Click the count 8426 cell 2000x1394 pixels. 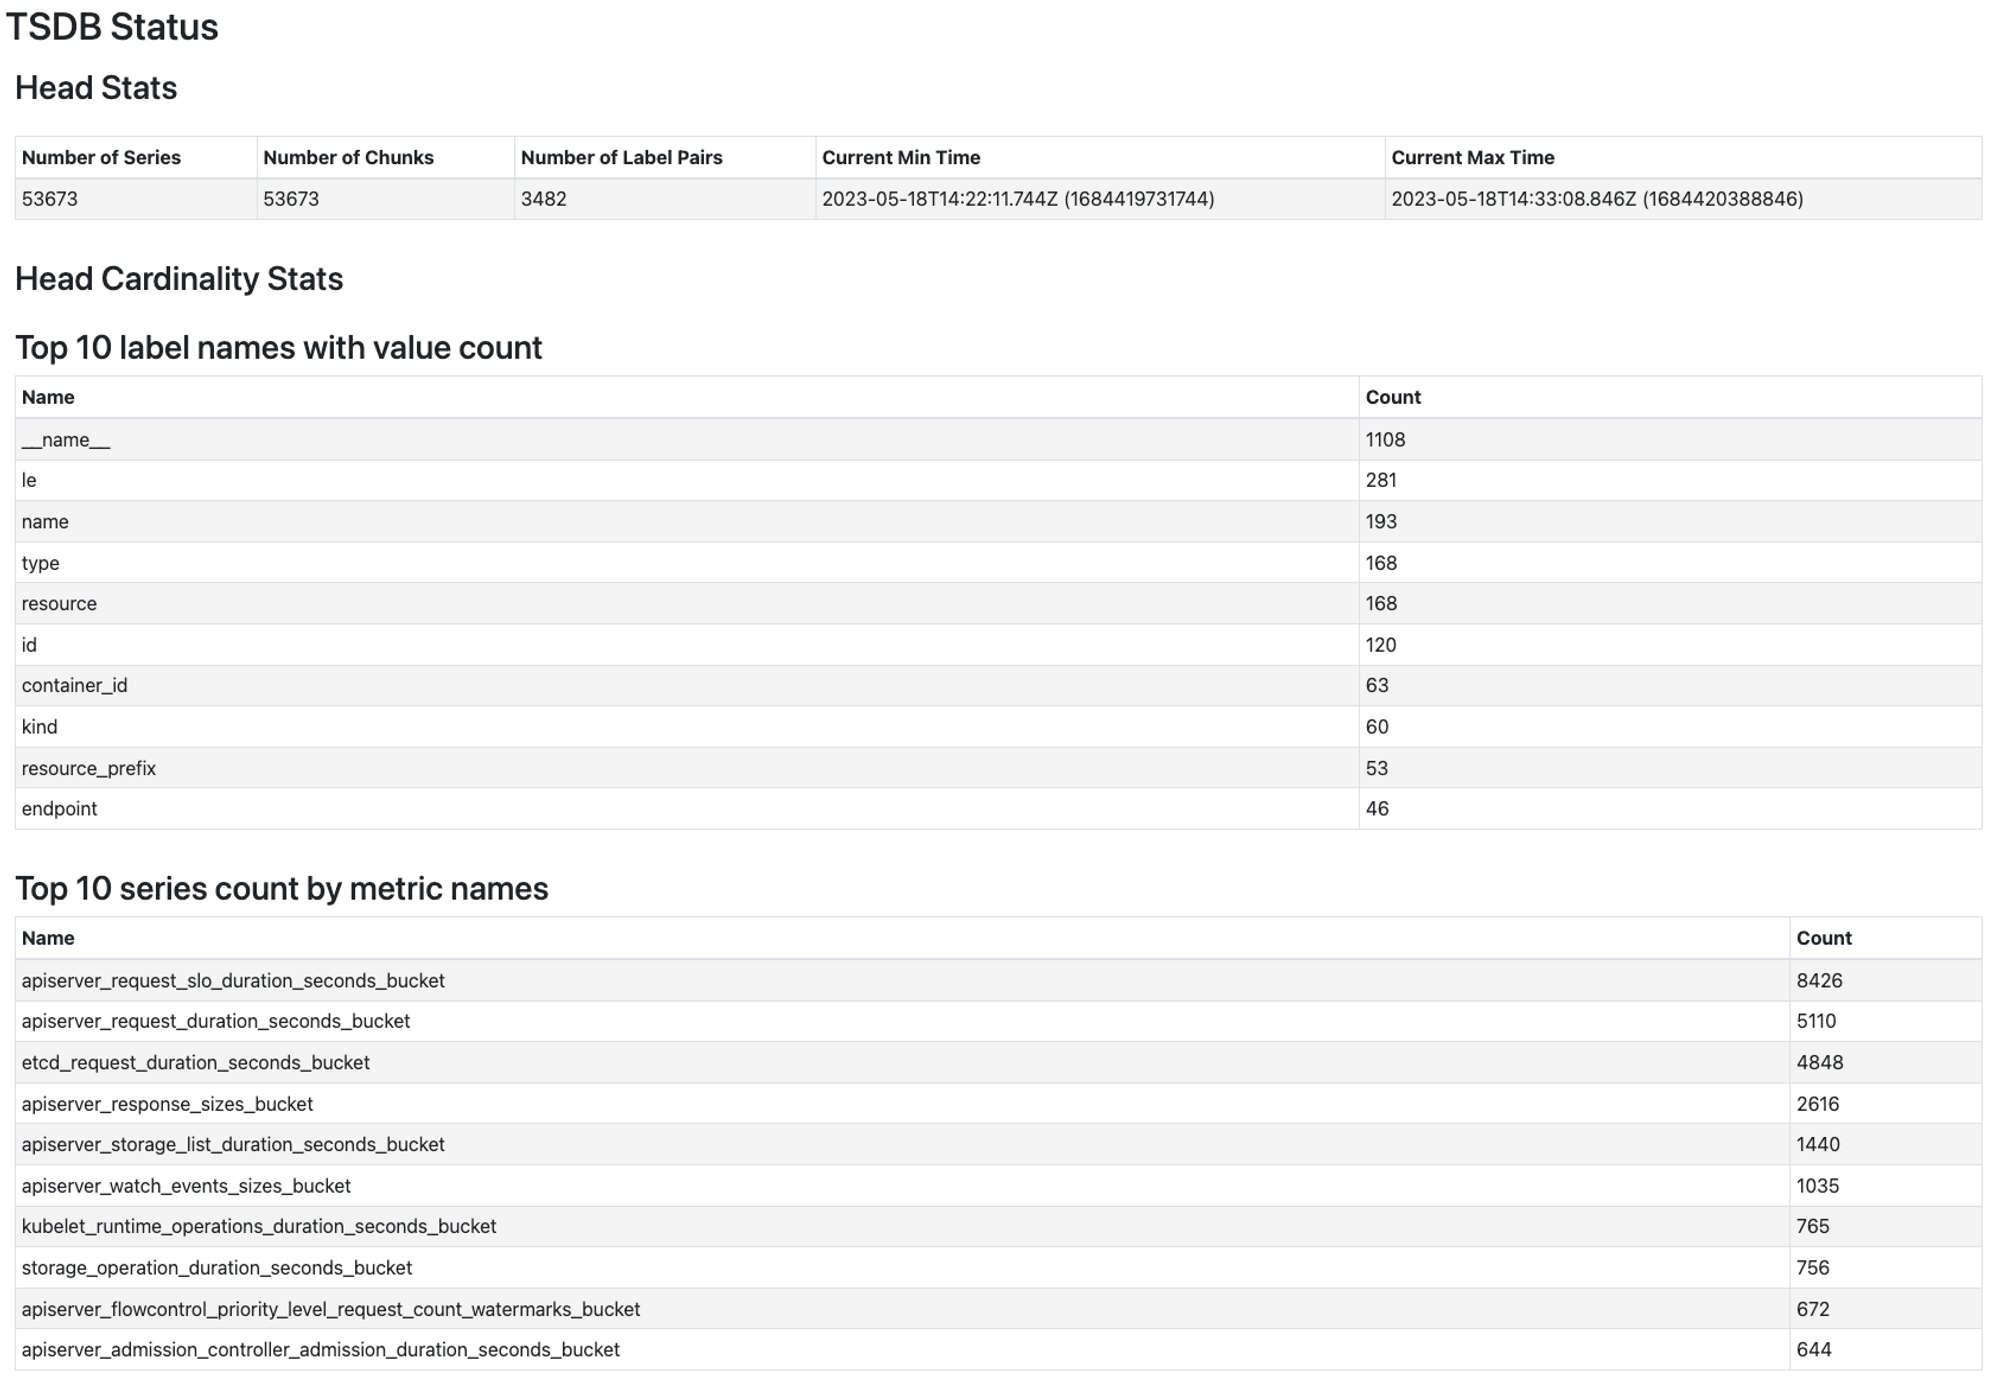[1818, 980]
